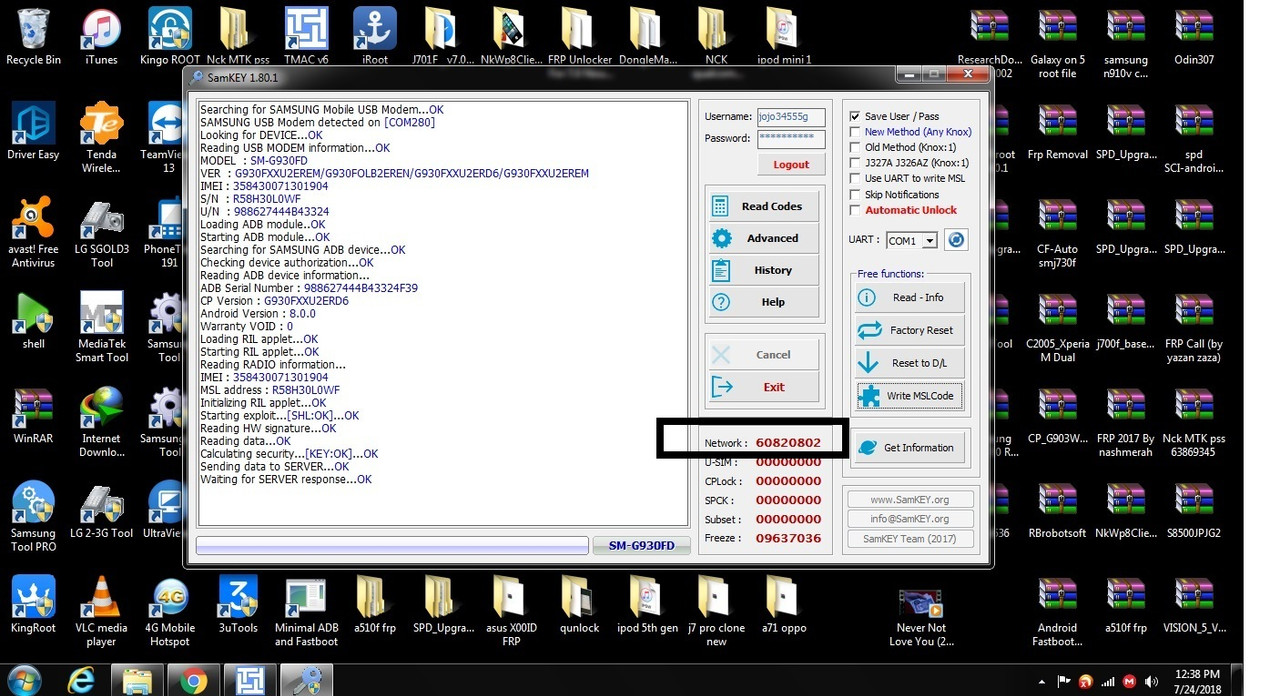Launch iRoot from the desktop
This screenshot has width=1280, height=696.
[375, 37]
